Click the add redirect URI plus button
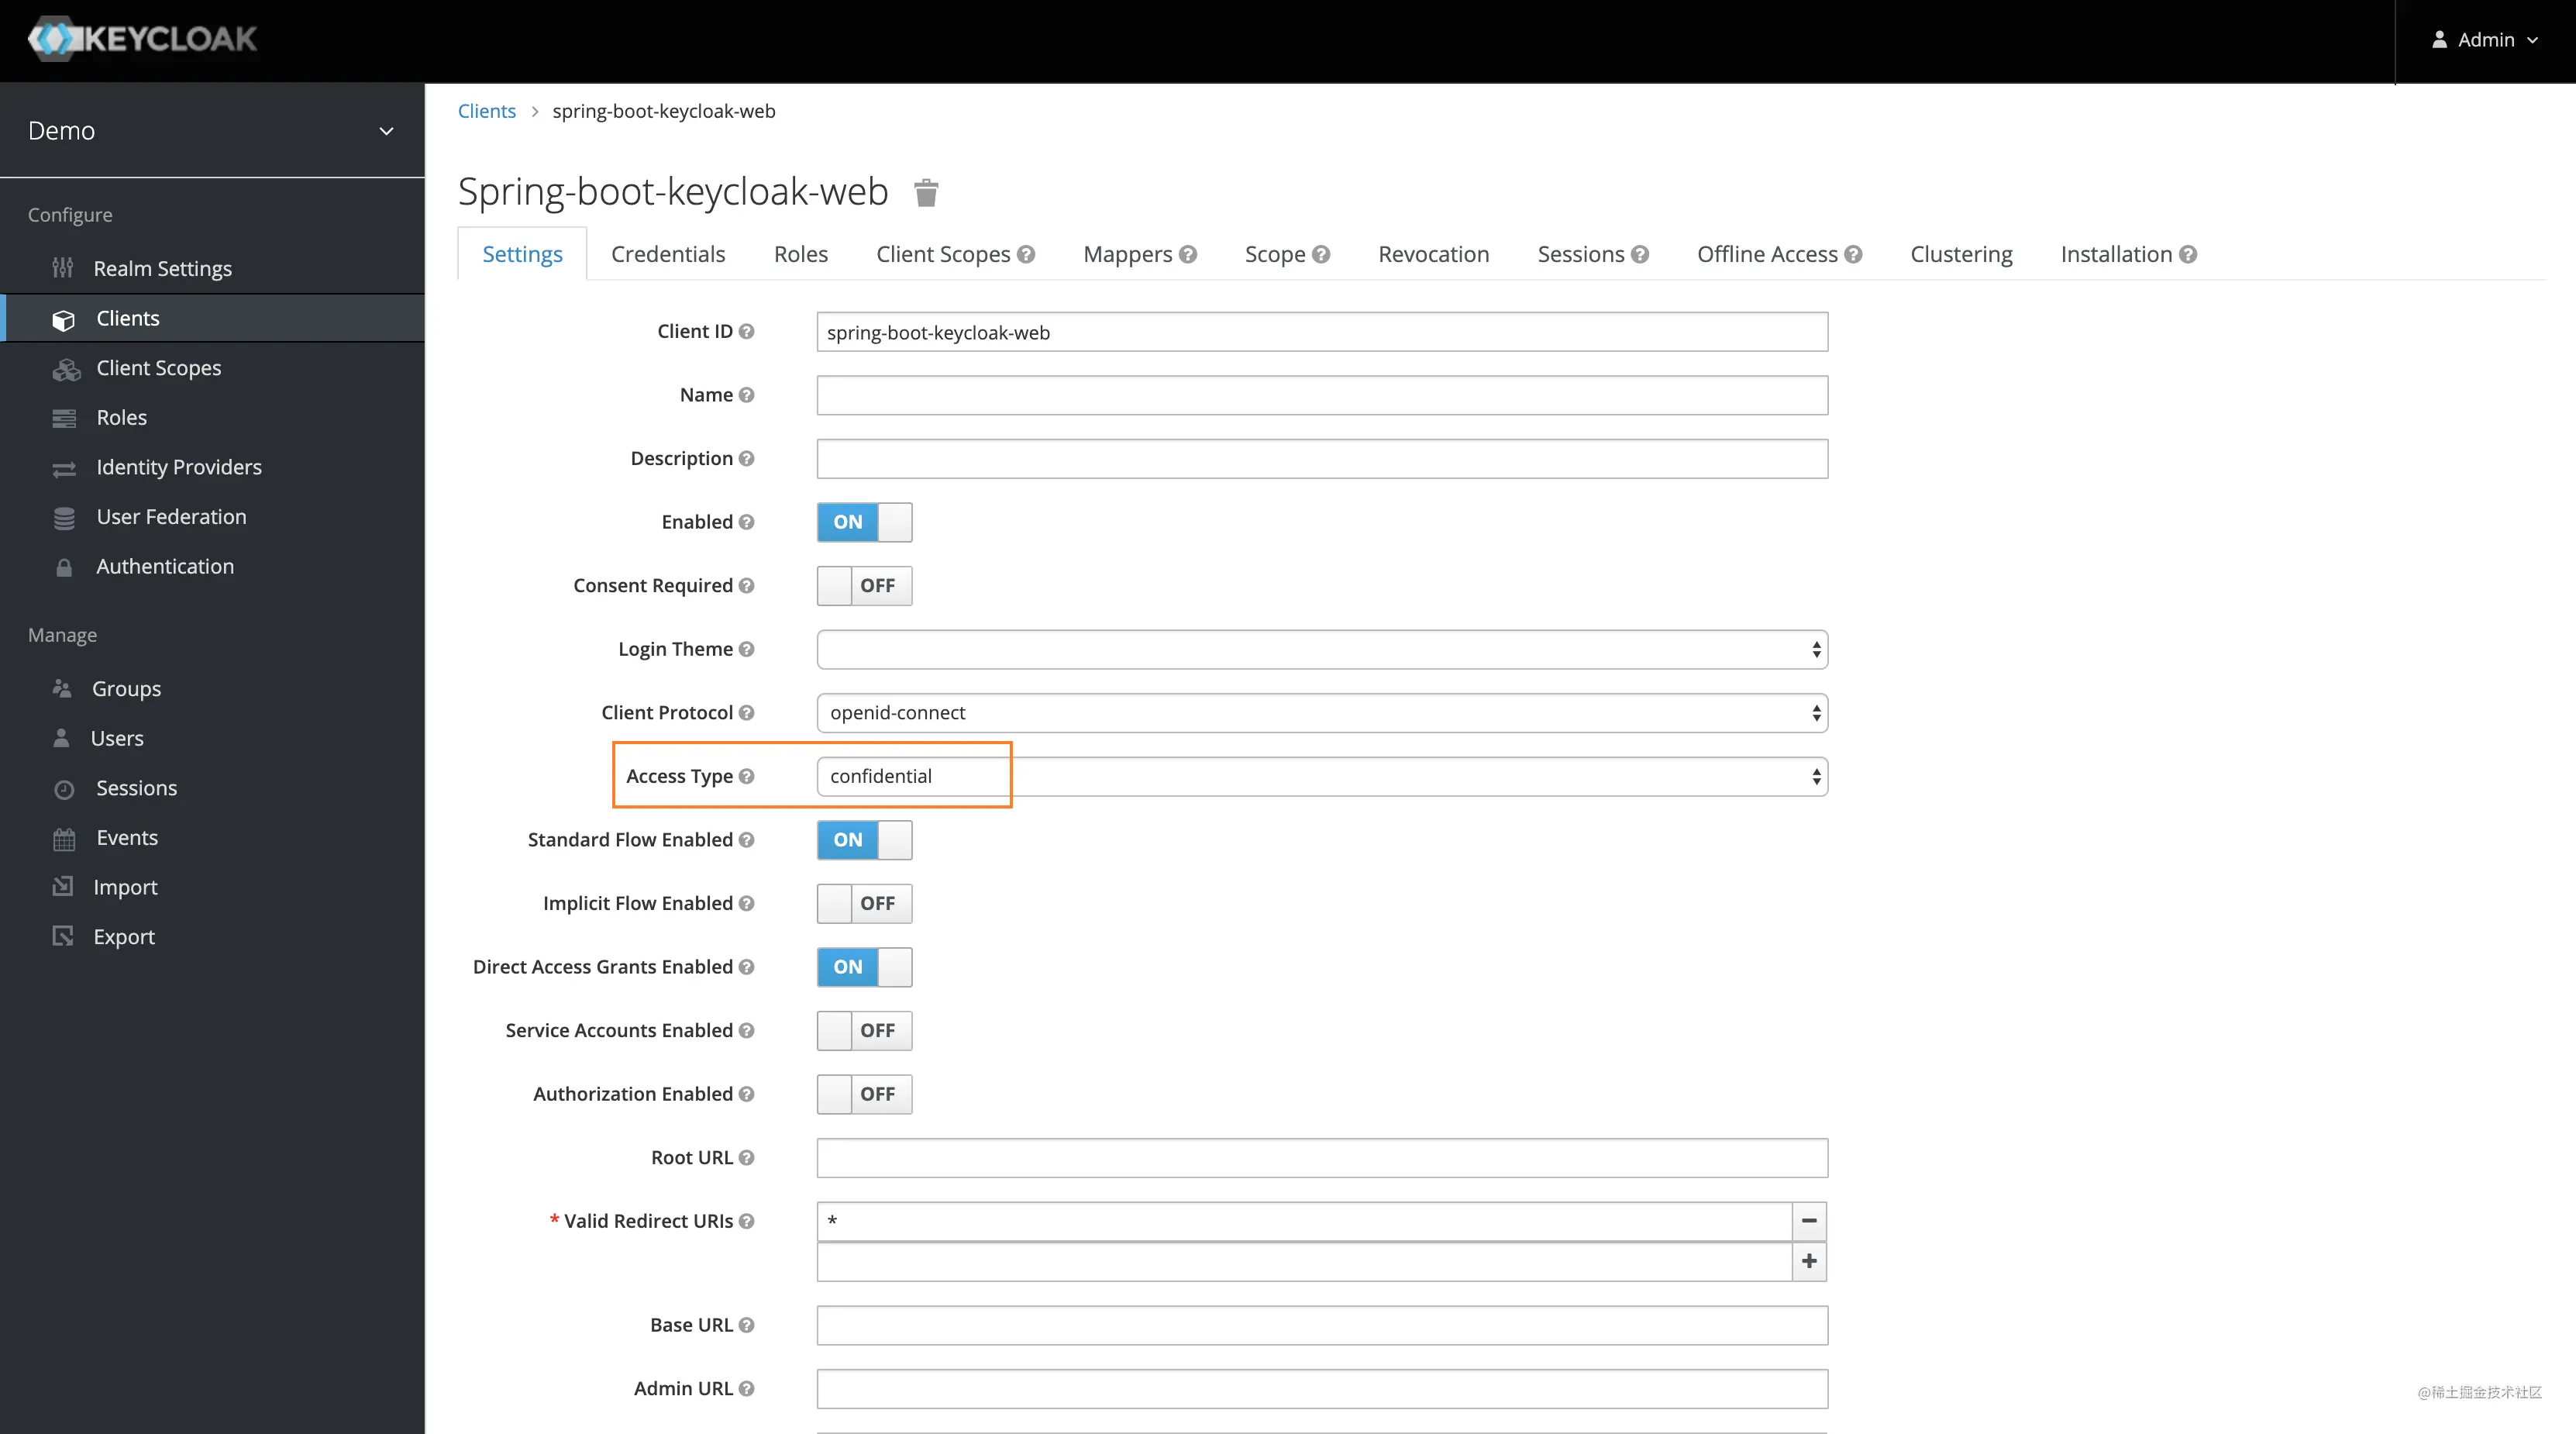This screenshot has width=2576, height=1434. (x=1808, y=1261)
